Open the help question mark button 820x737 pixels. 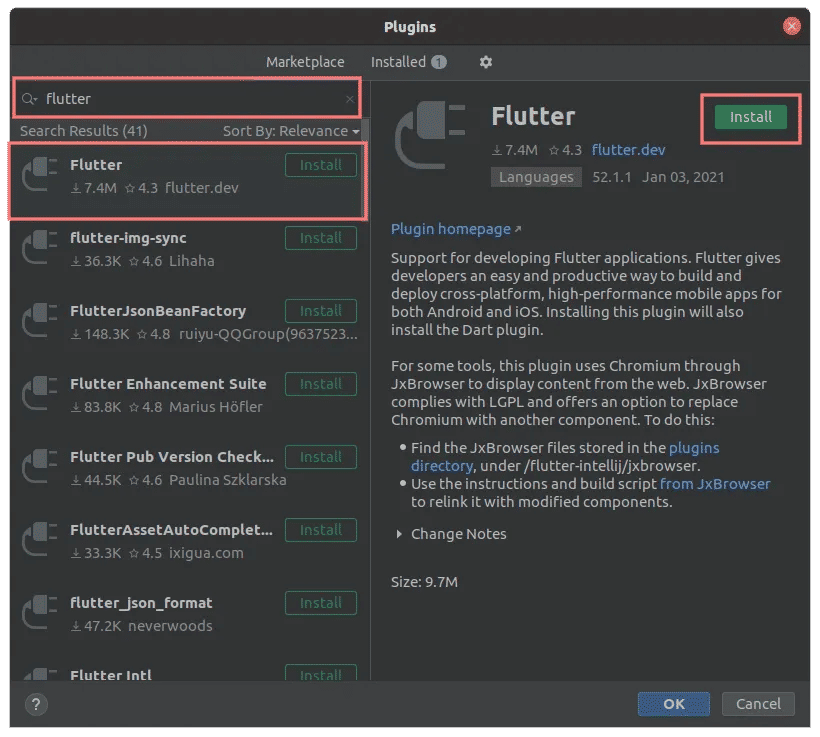click(x=36, y=704)
